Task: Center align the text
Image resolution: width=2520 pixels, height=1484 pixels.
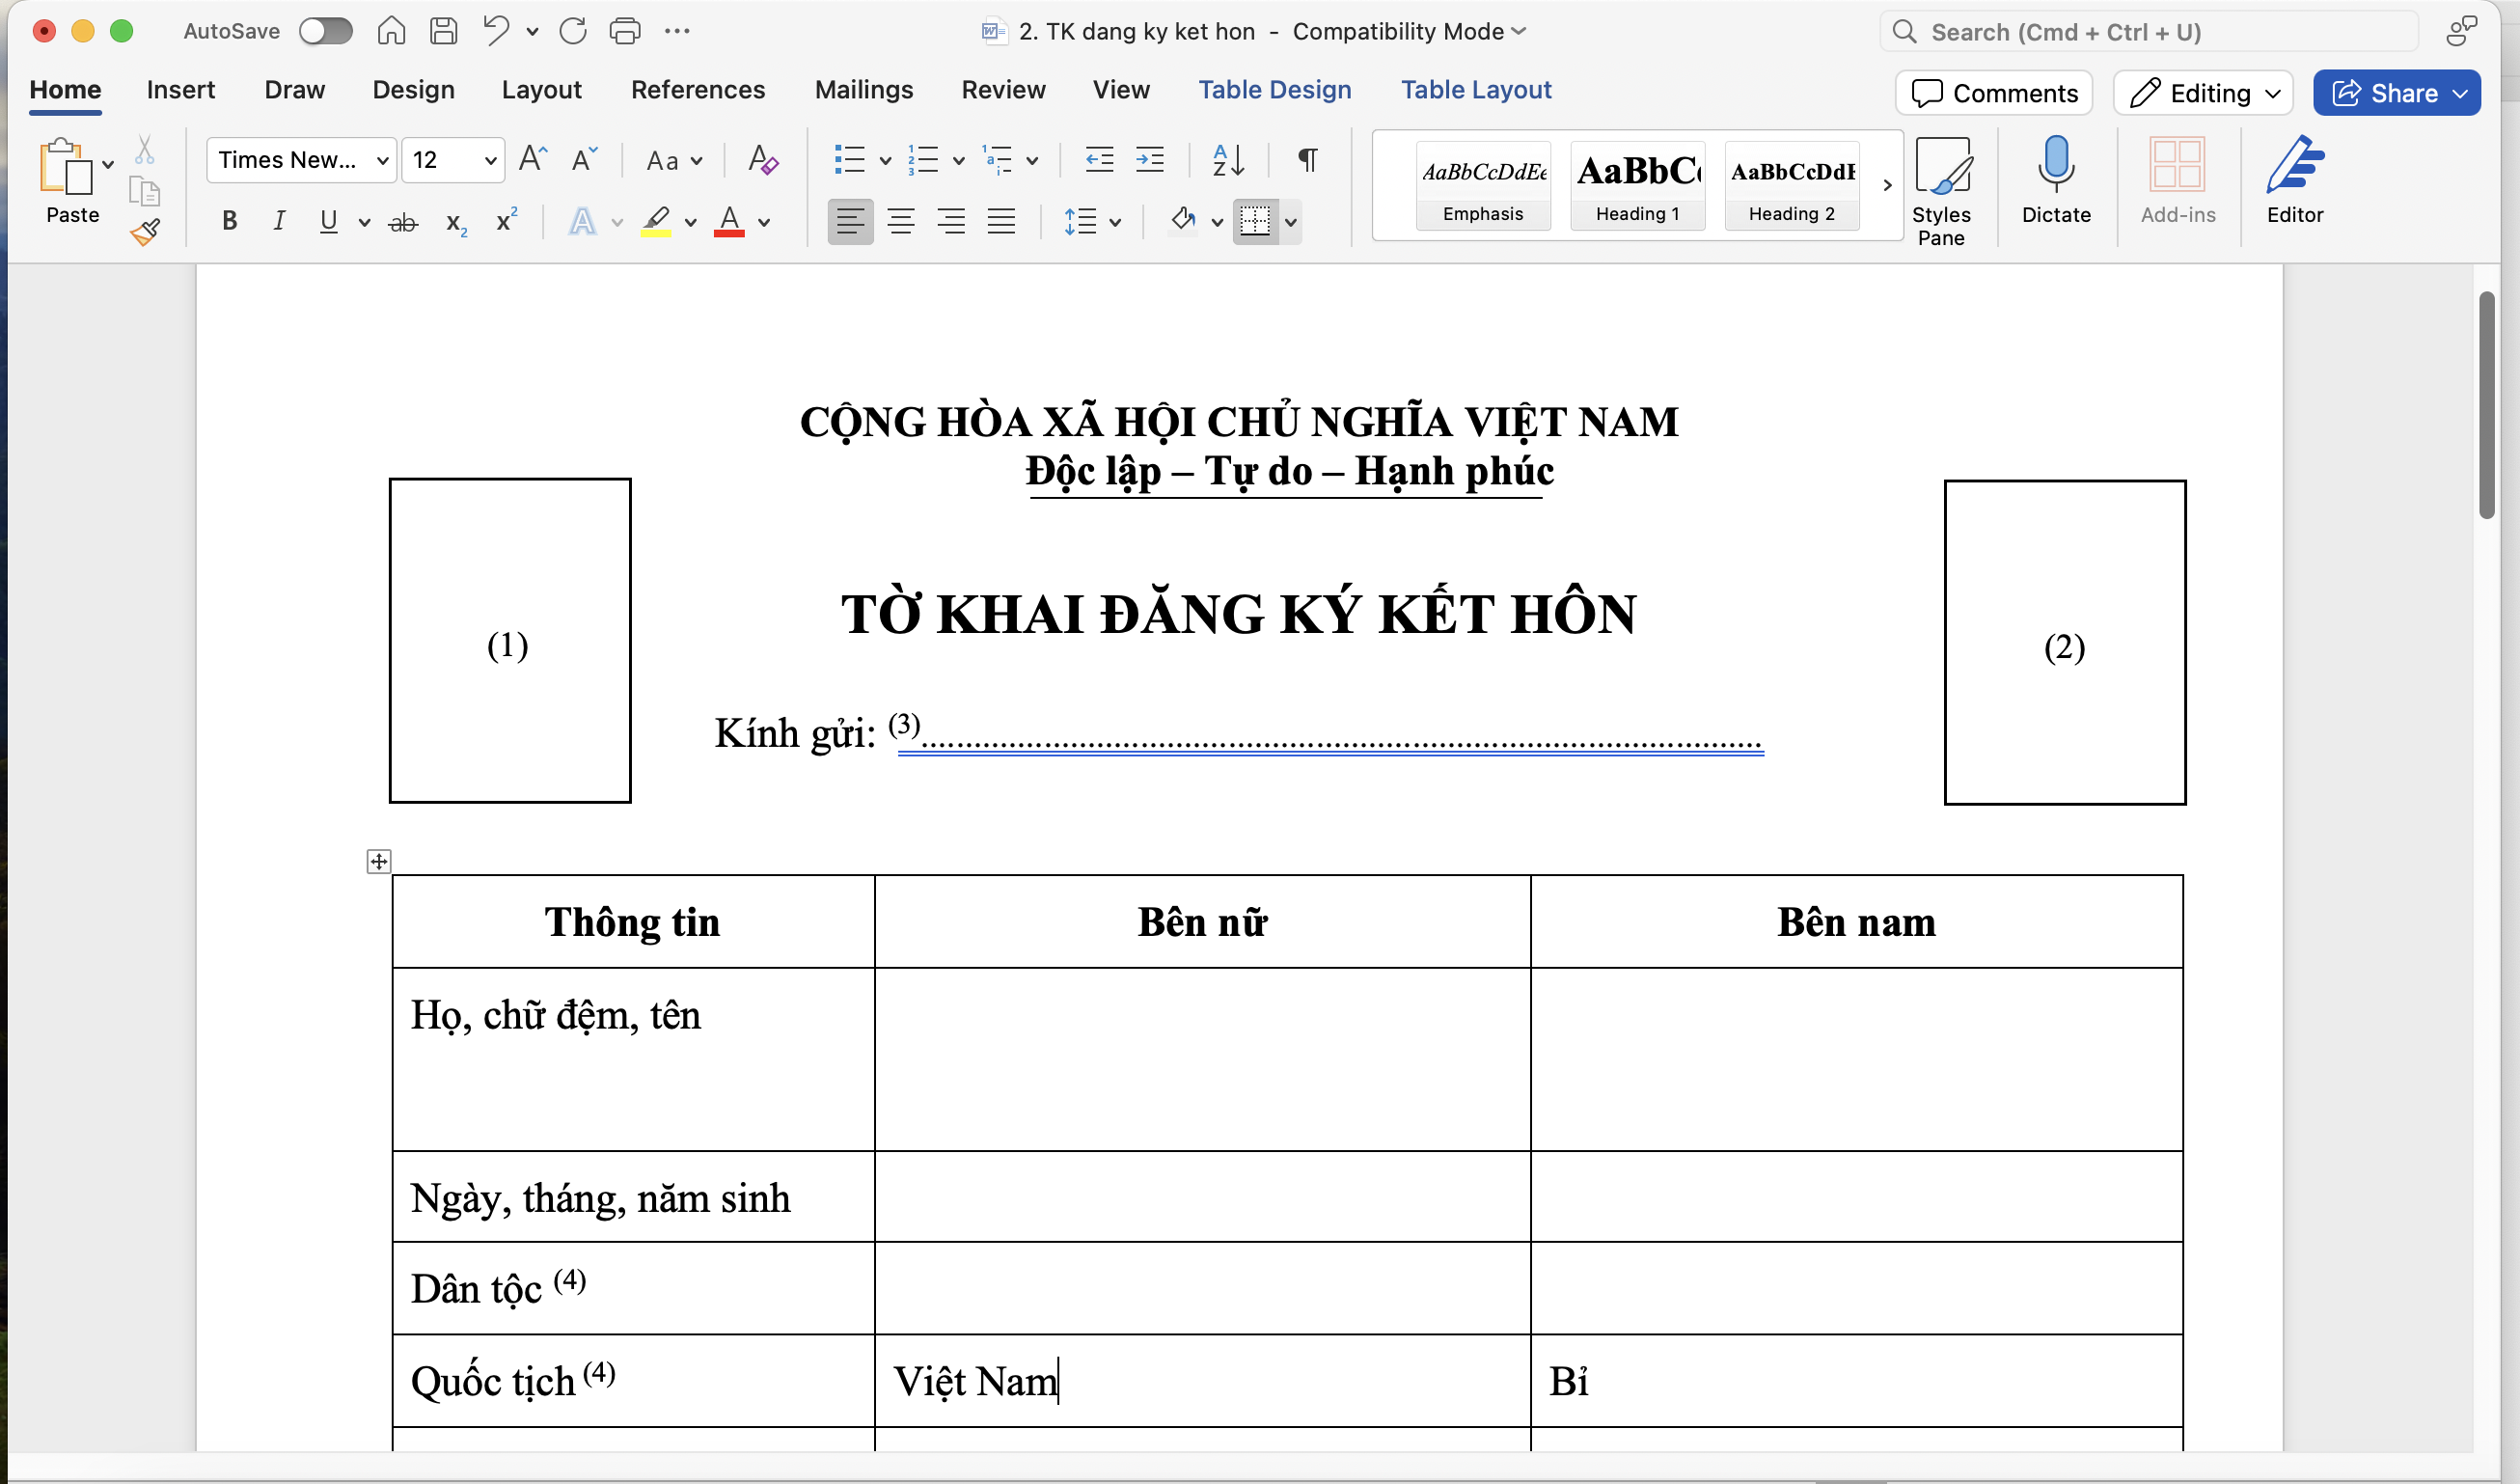Action: pos(901,221)
